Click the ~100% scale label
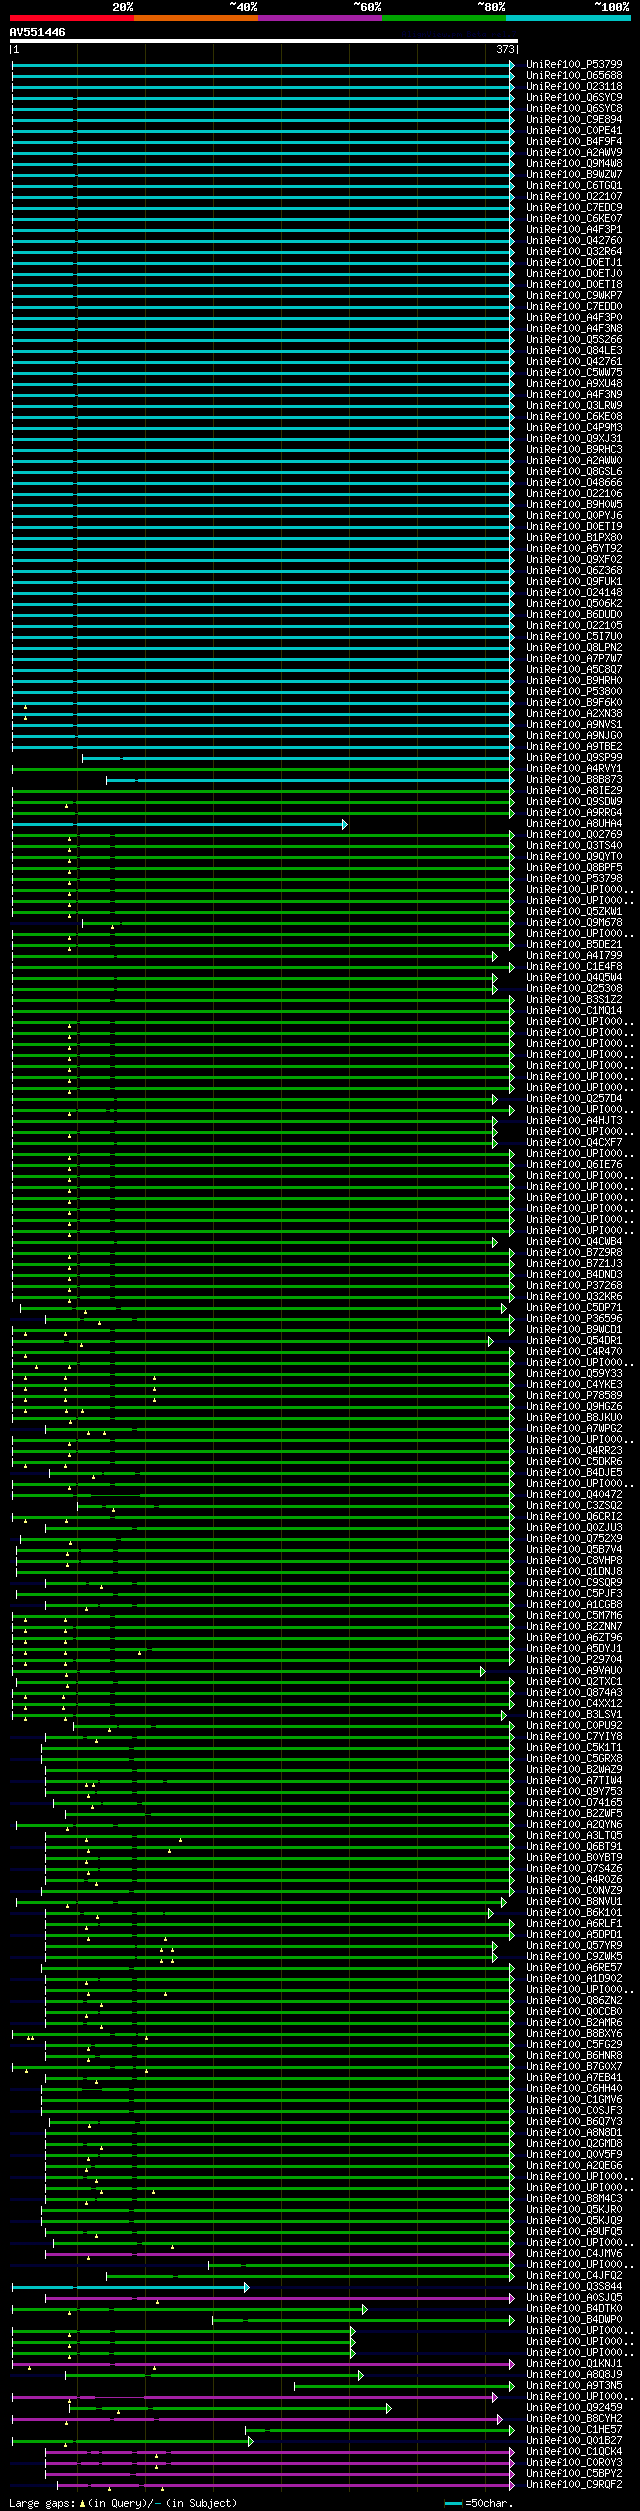This screenshot has height=2511, width=640. (x=612, y=7)
